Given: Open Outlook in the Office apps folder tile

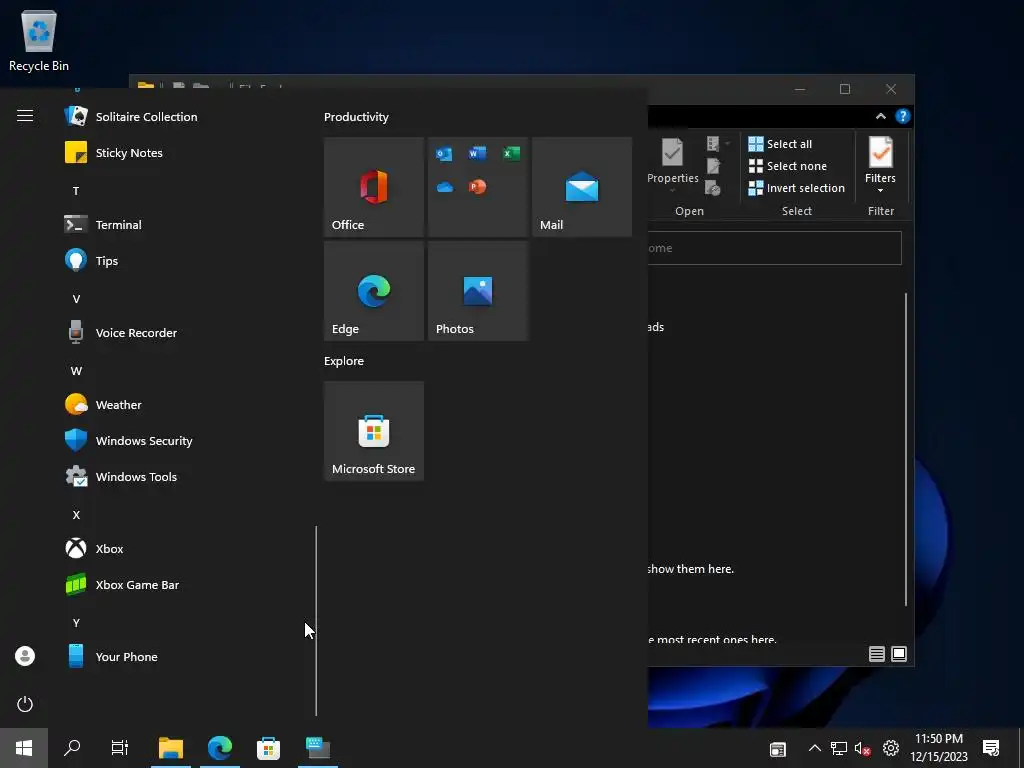Looking at the screenshot, I should (444, 153).
